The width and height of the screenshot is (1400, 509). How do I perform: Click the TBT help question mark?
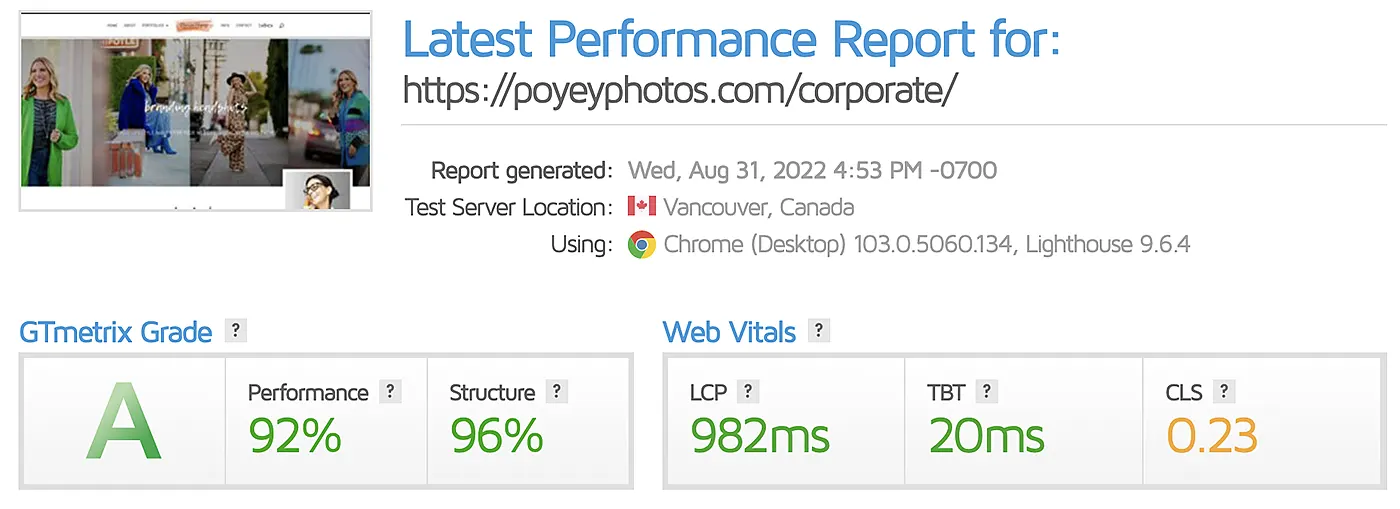pos(986,392)
